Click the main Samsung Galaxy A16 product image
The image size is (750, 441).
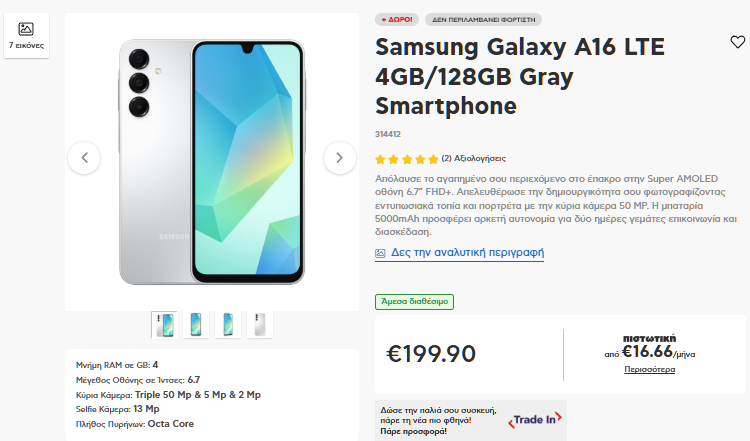click(x=212, y=162)
